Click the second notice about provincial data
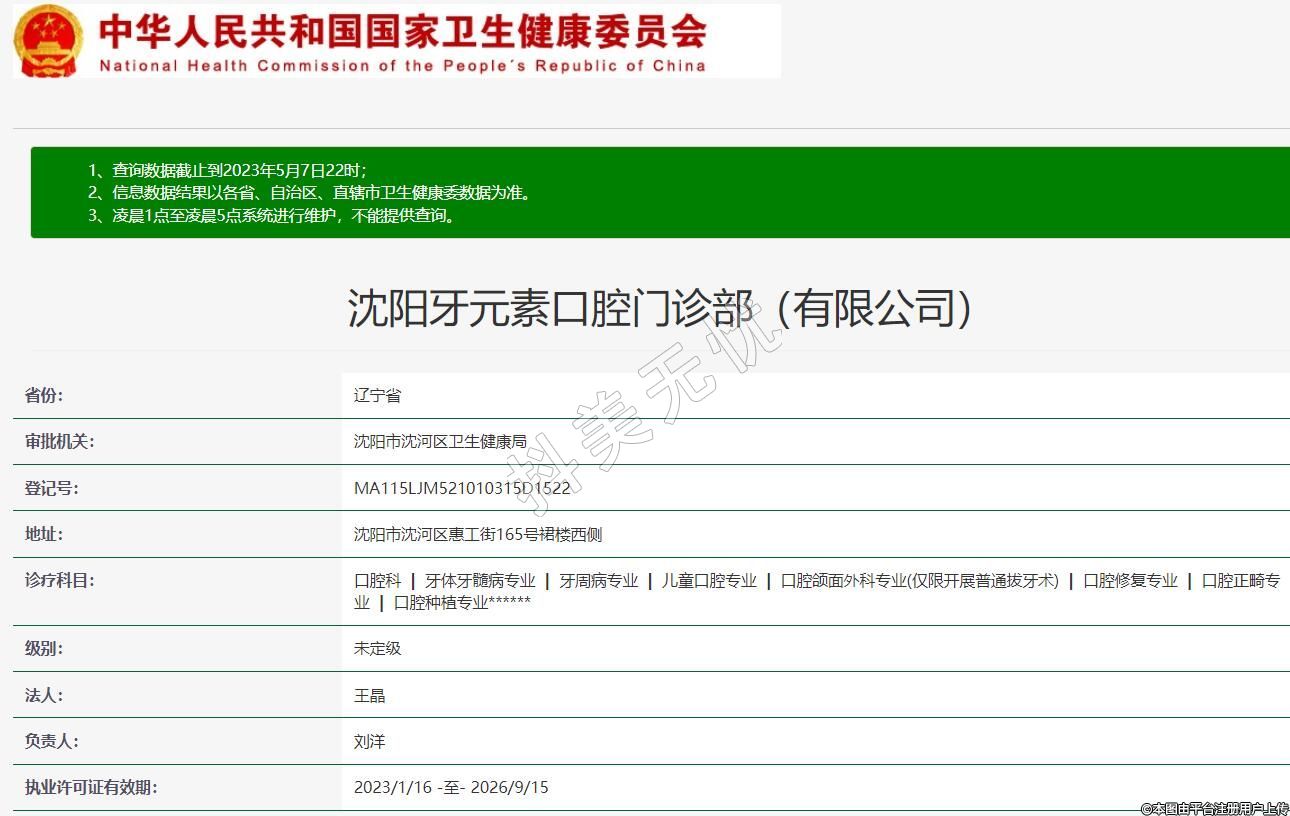This screenshot has height=816, width=1290. pyautogui.click(x=309, y=192)
